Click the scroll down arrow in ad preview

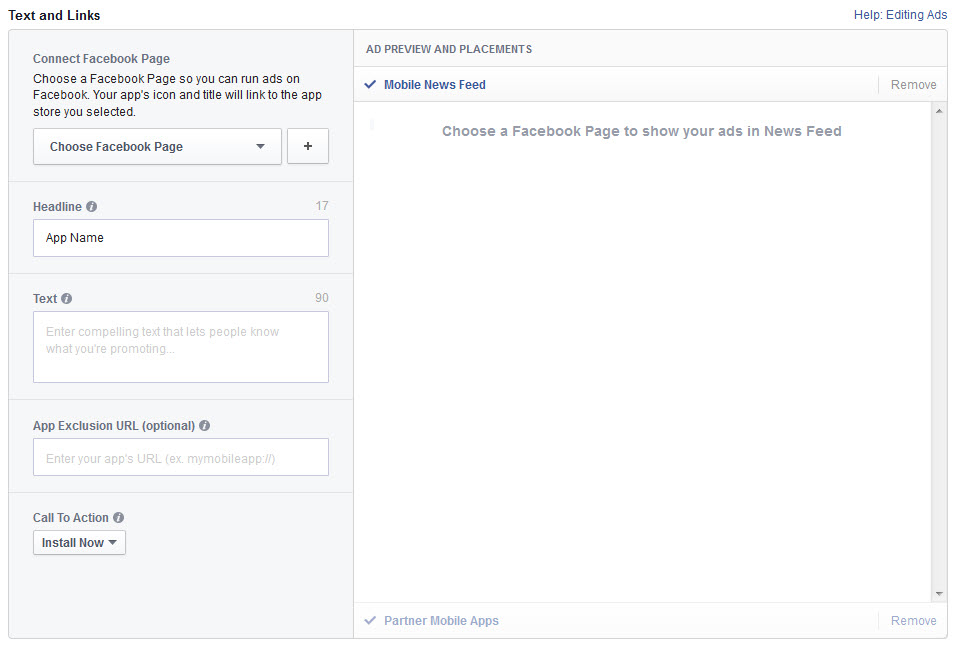[939, 593]
